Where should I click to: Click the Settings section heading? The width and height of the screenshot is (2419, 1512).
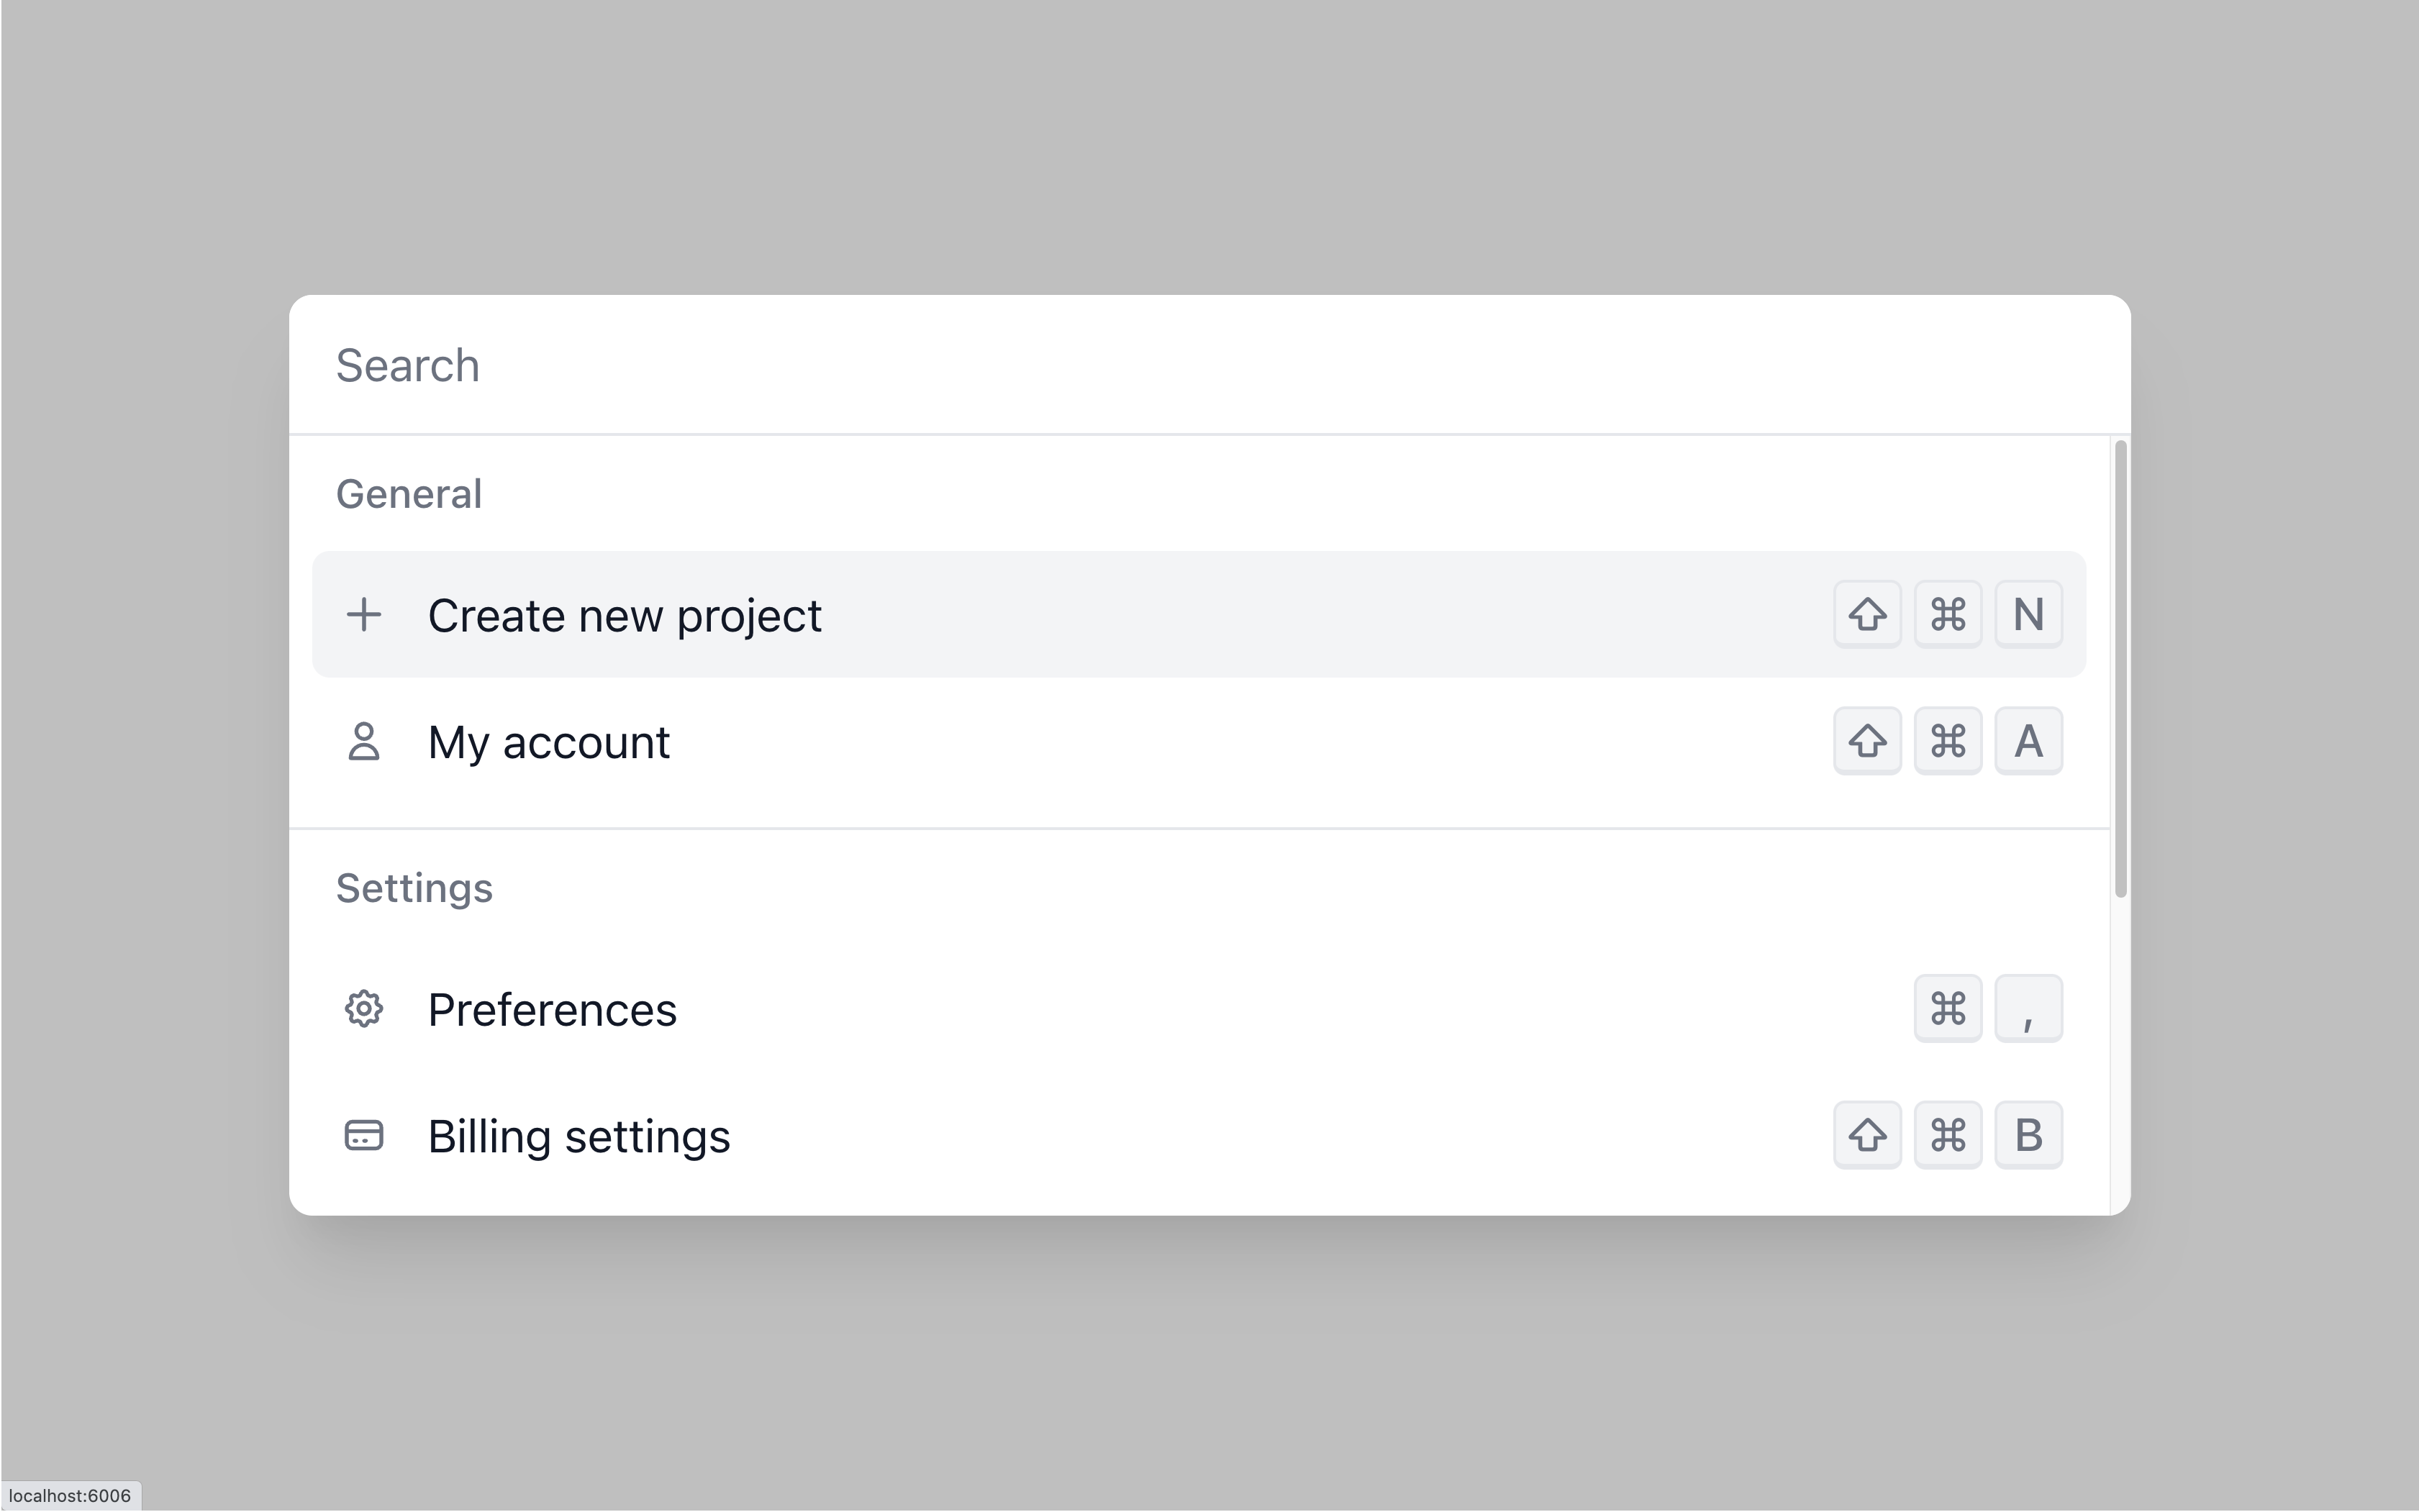click(414, 888)
